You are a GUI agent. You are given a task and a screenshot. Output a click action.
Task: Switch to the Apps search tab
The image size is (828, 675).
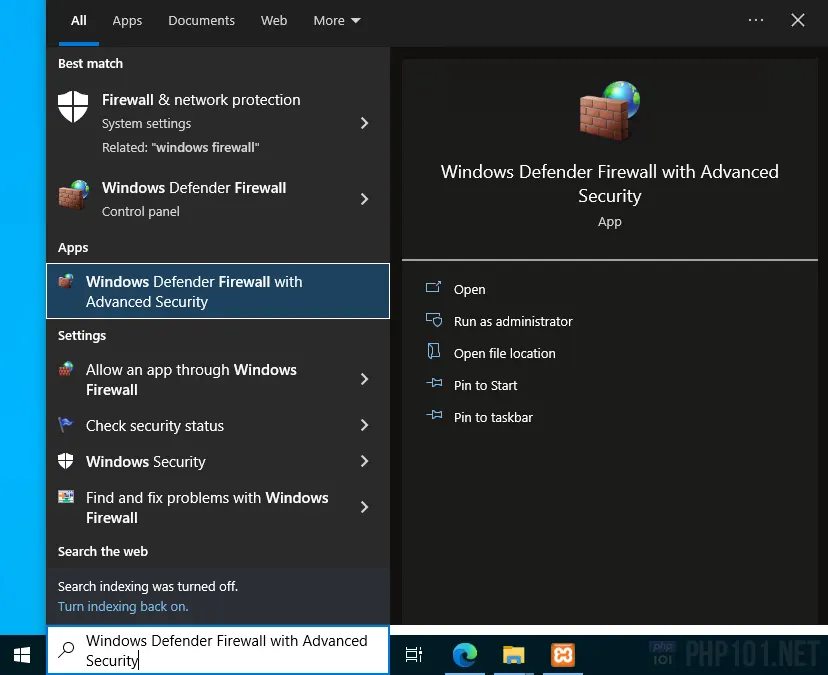(127, 20)
